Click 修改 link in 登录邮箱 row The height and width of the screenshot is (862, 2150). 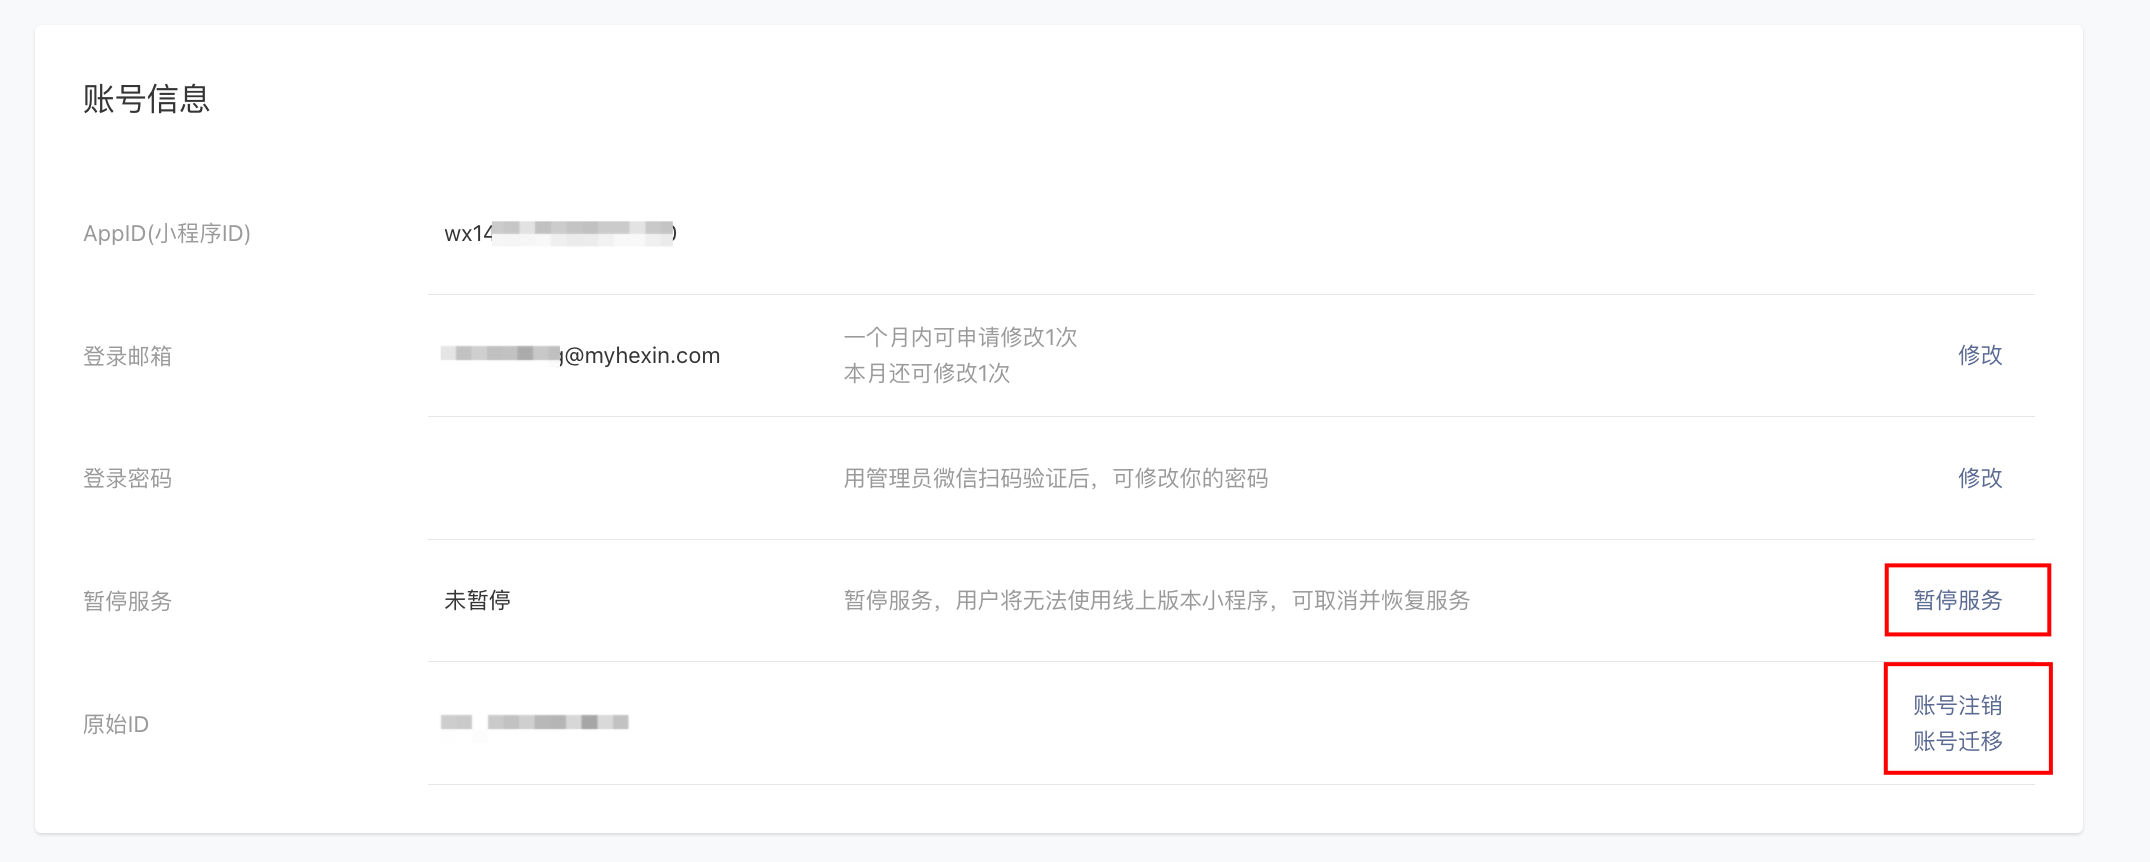[x=1979, y=355]
